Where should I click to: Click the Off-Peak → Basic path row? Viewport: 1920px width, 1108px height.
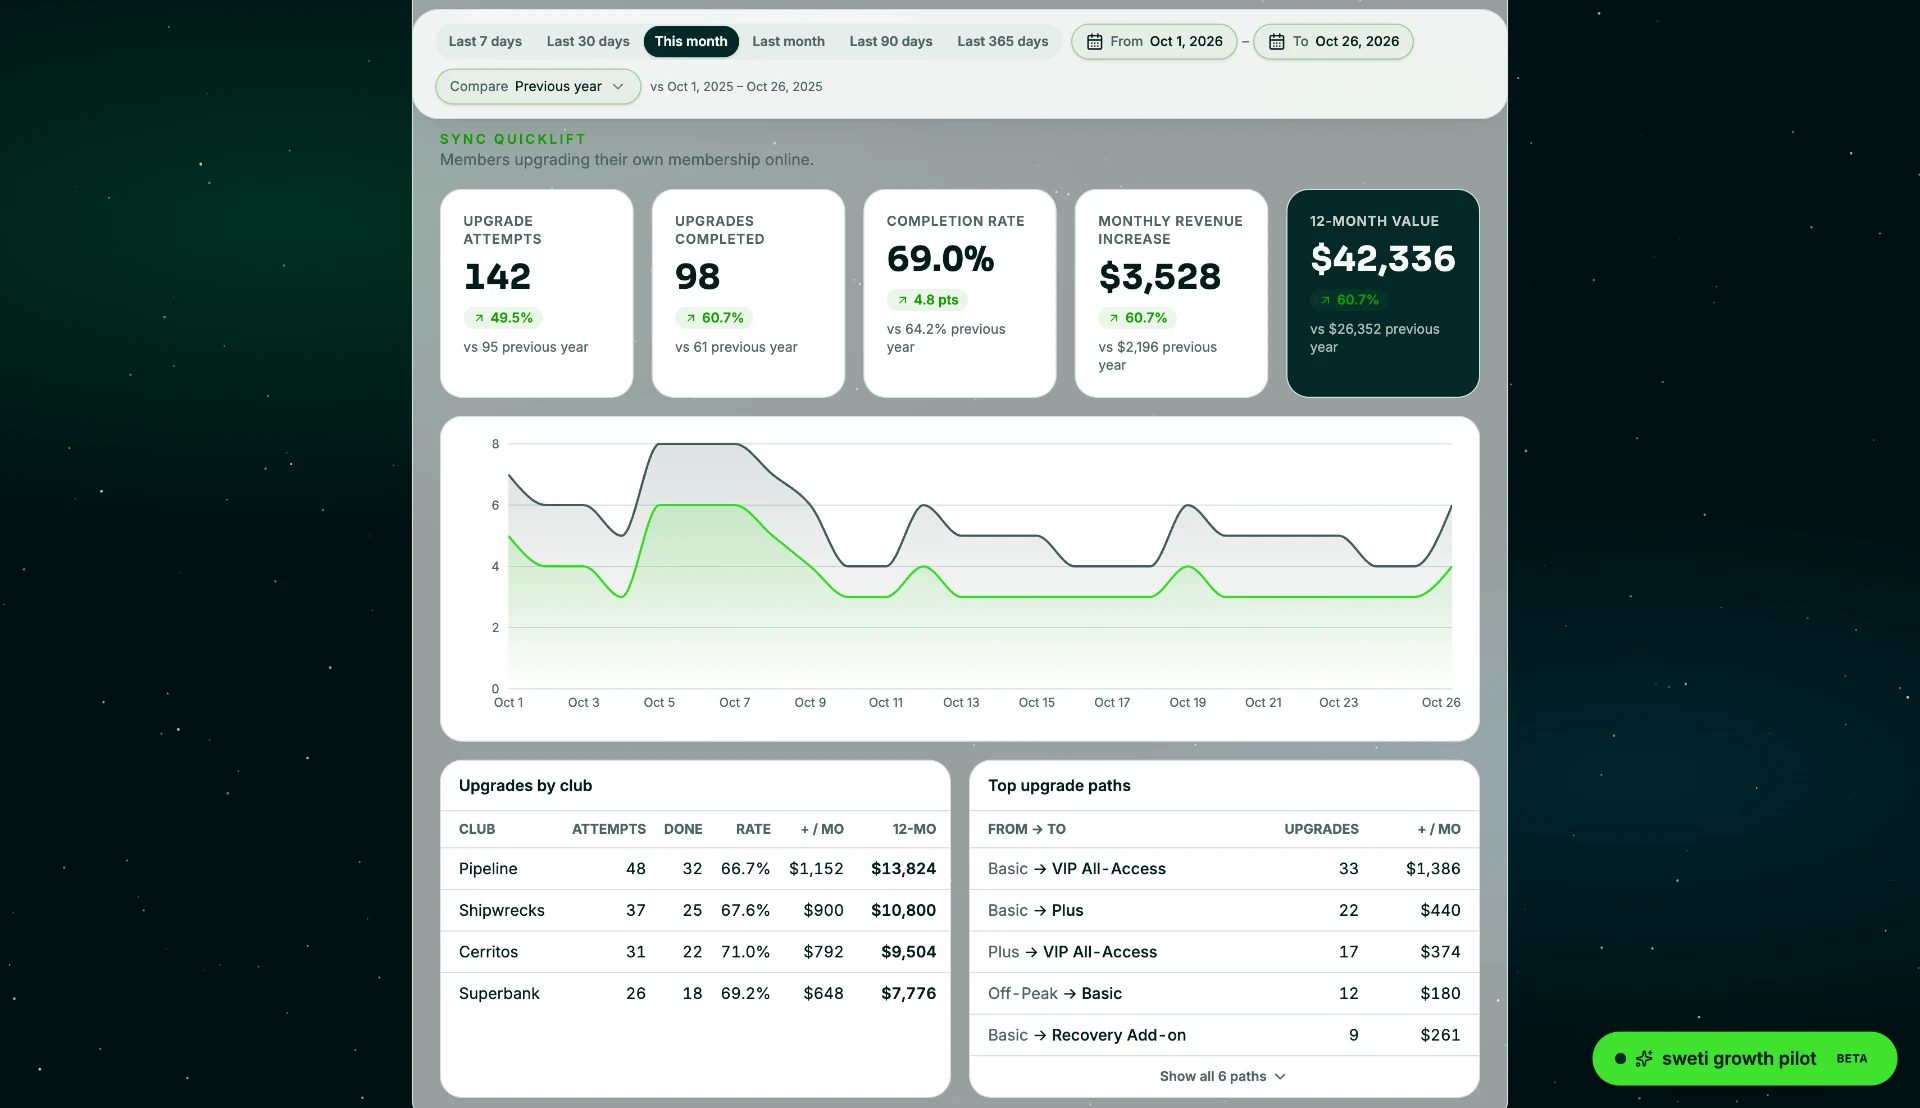(x=1224, y=993)
